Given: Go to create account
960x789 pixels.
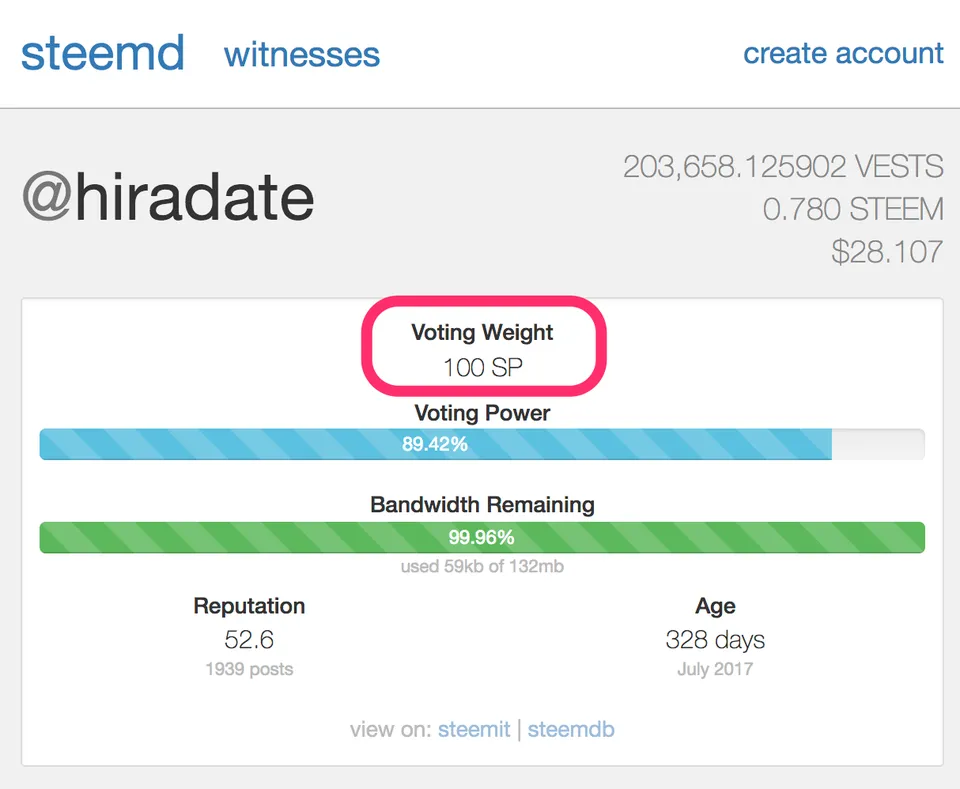Looking at the screenshot, I should (843, 53).
